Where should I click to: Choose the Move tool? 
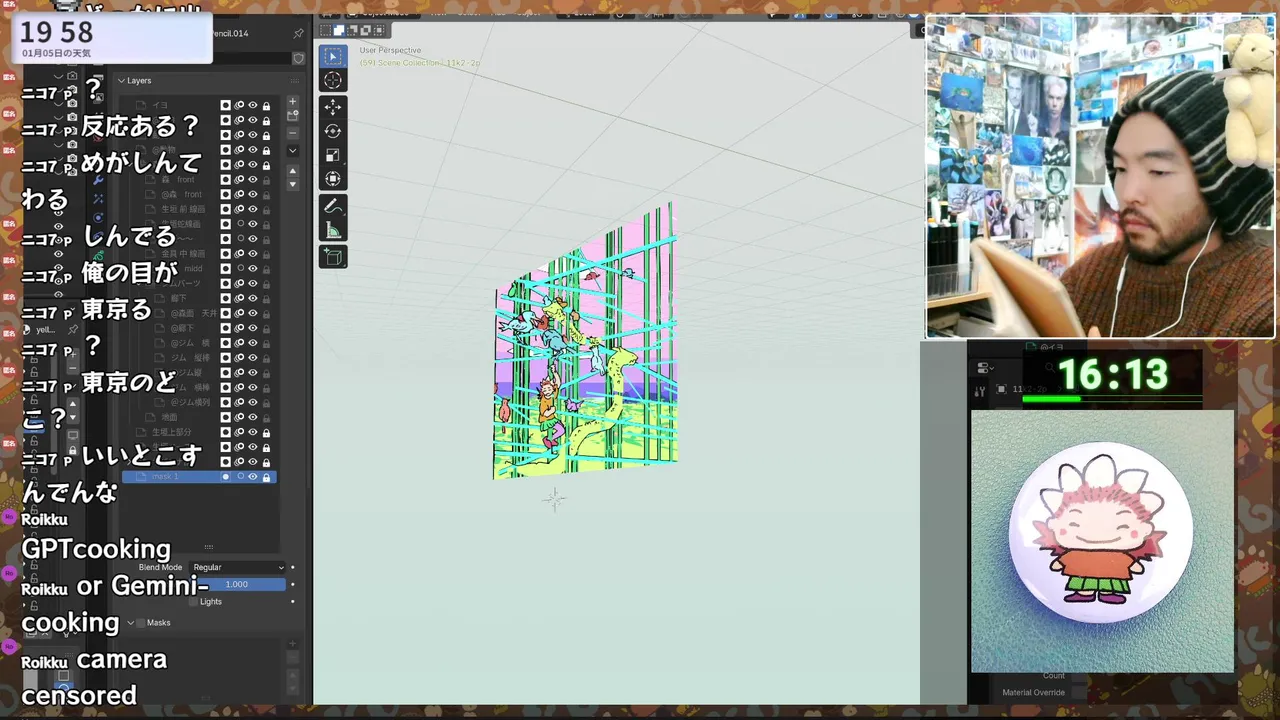(333, 107)
